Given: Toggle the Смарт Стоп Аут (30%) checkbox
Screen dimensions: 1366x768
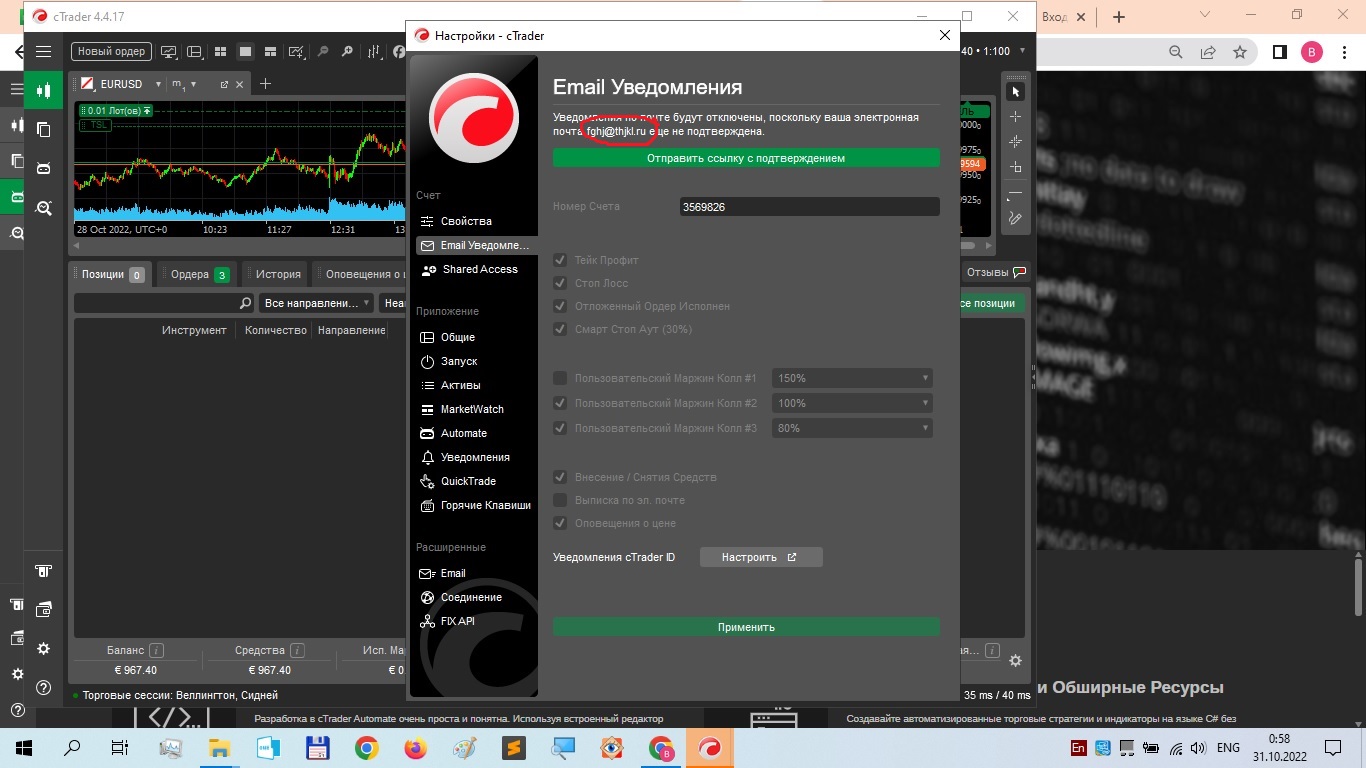Looking at the screenshot, I should click(x=560, y=329).
